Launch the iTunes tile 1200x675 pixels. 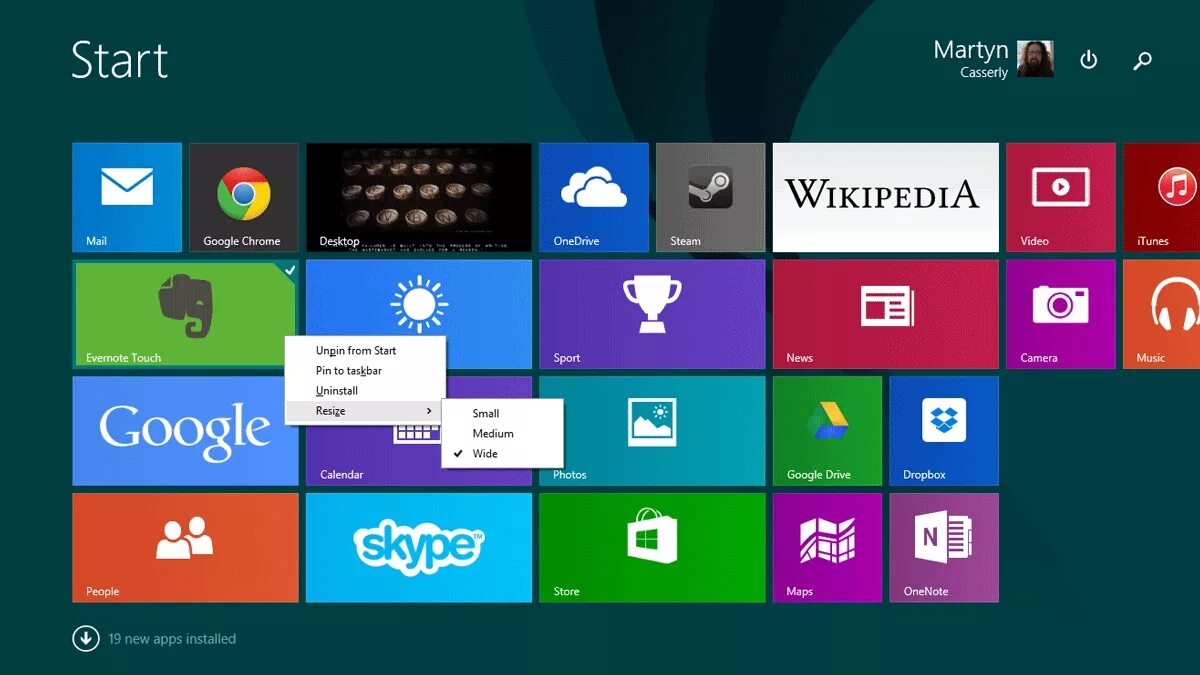click(x=1162, y=197)
